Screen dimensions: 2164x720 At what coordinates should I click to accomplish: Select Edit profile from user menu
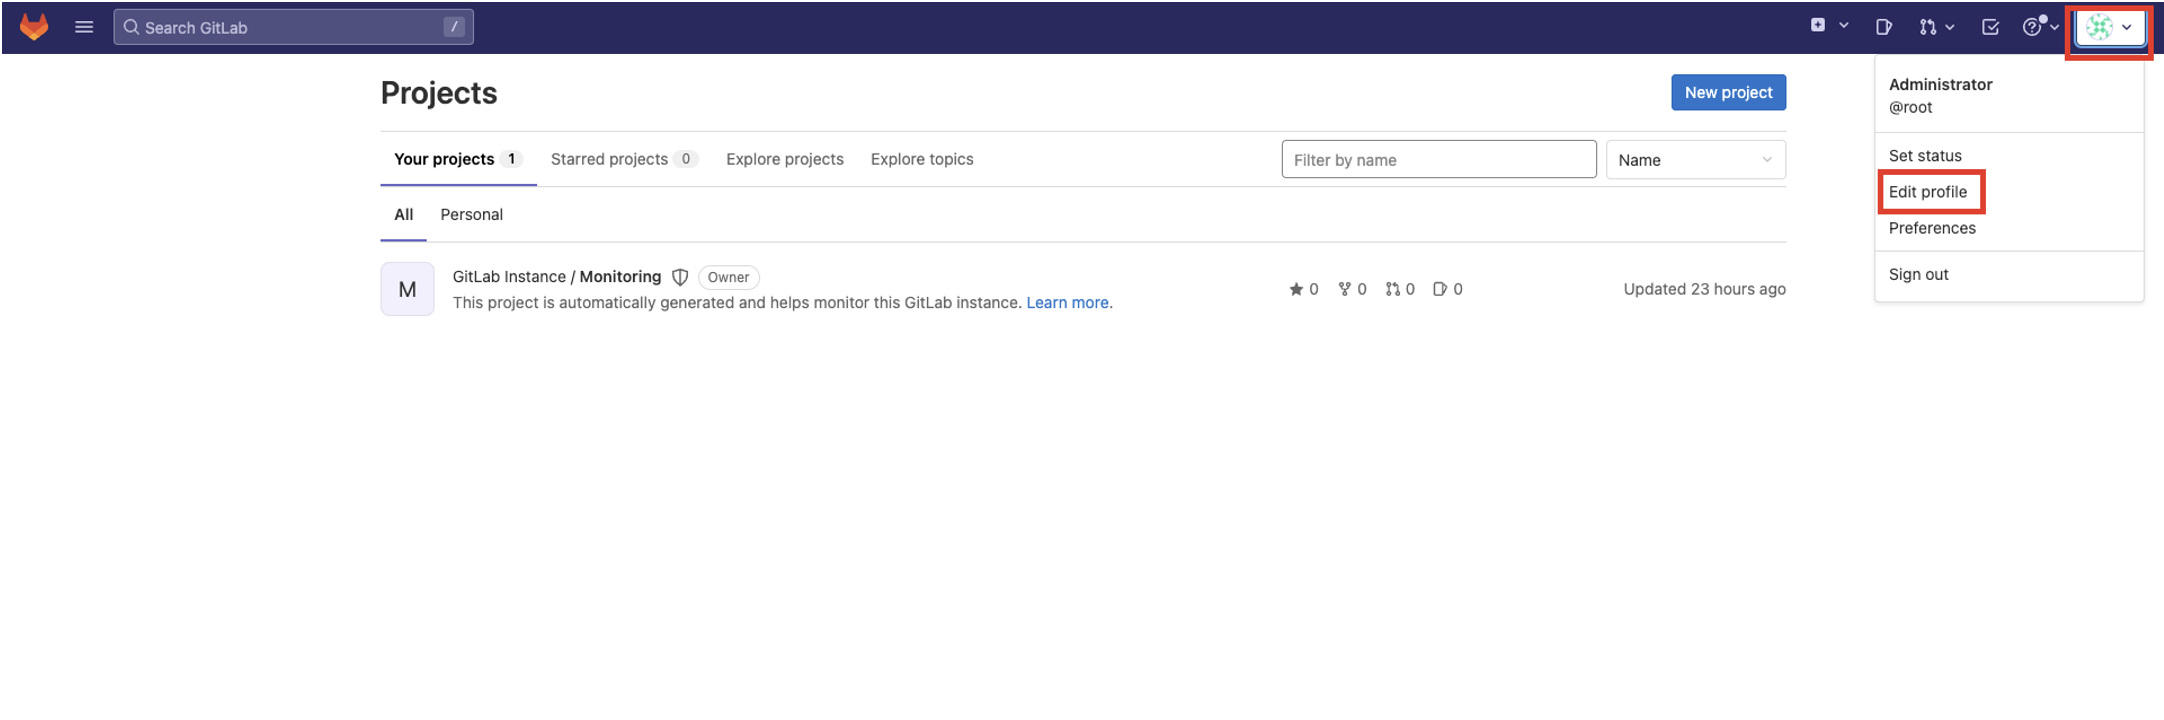1927,192
